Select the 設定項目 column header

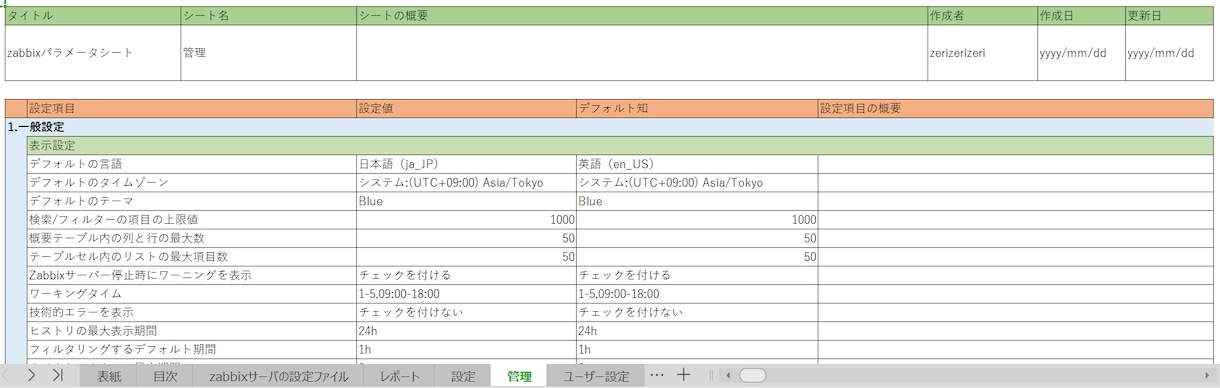coord(191,108)
